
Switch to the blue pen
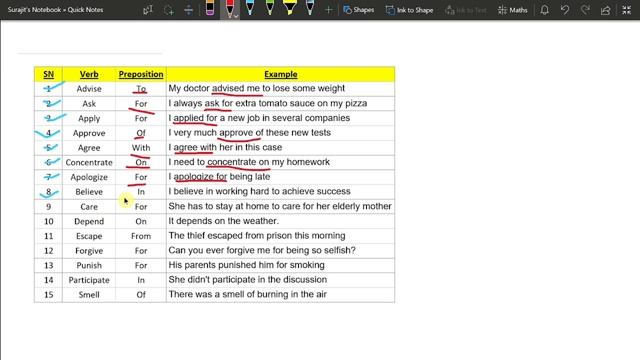click(250, 8)
